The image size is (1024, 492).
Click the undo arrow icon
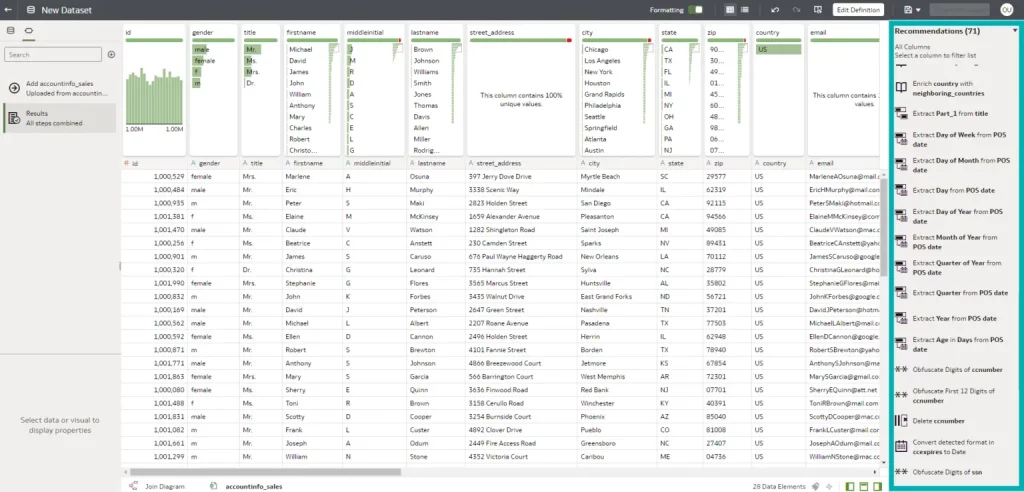pos(776,9)
